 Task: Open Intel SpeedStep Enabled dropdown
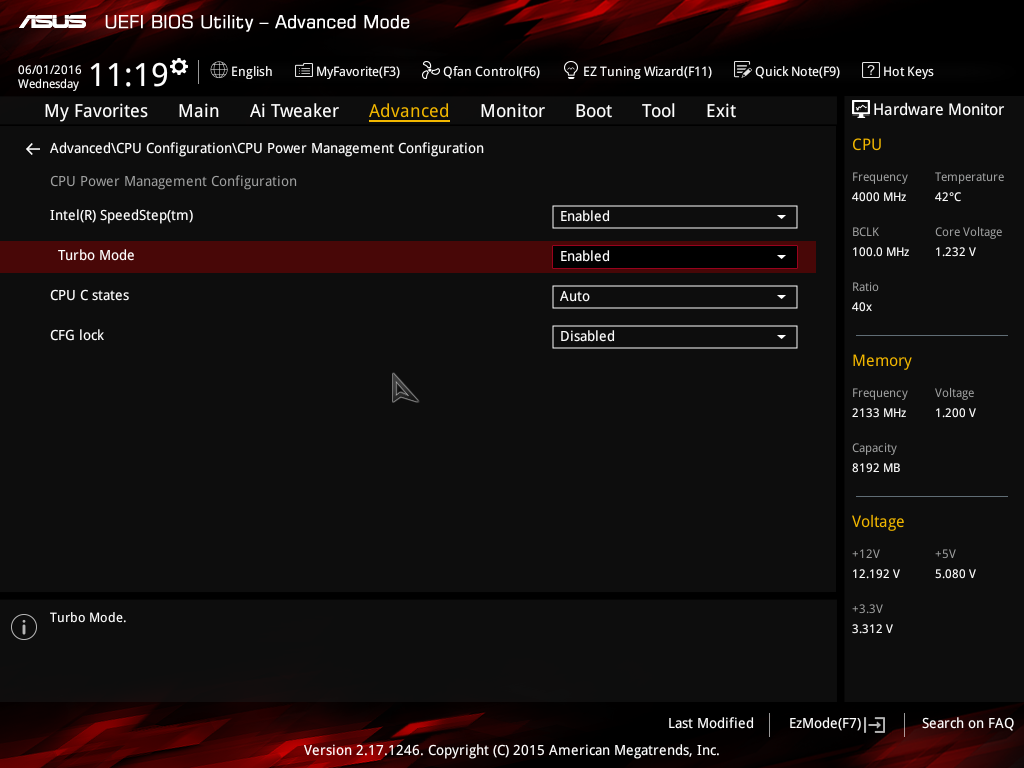click(x=675, y=217)
